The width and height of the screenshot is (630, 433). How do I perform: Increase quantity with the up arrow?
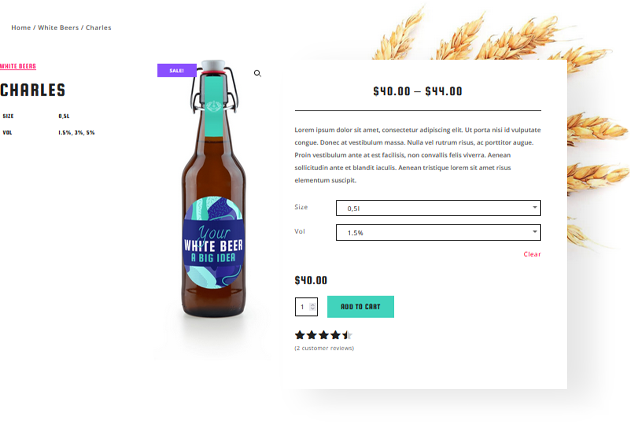(313, 305)
